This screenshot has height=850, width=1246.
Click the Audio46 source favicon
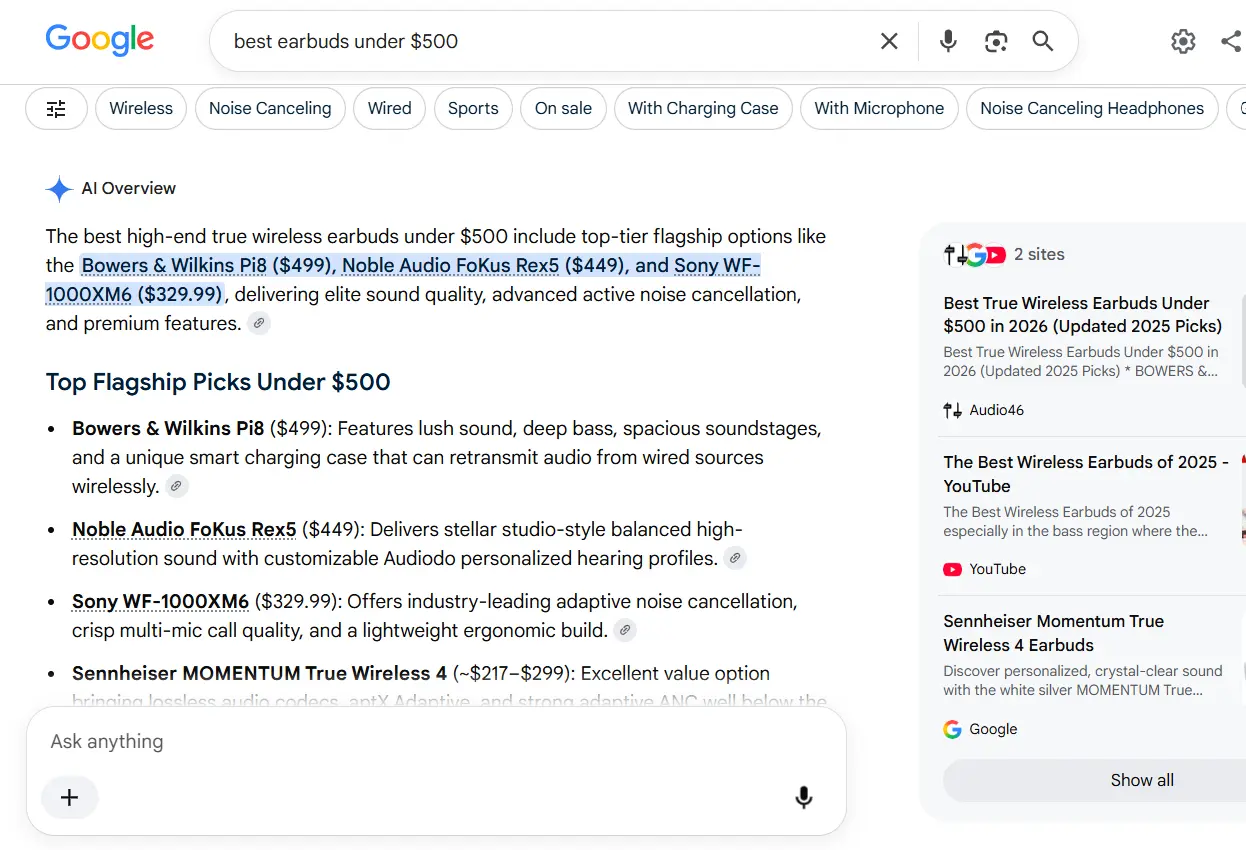pos(952,410)
